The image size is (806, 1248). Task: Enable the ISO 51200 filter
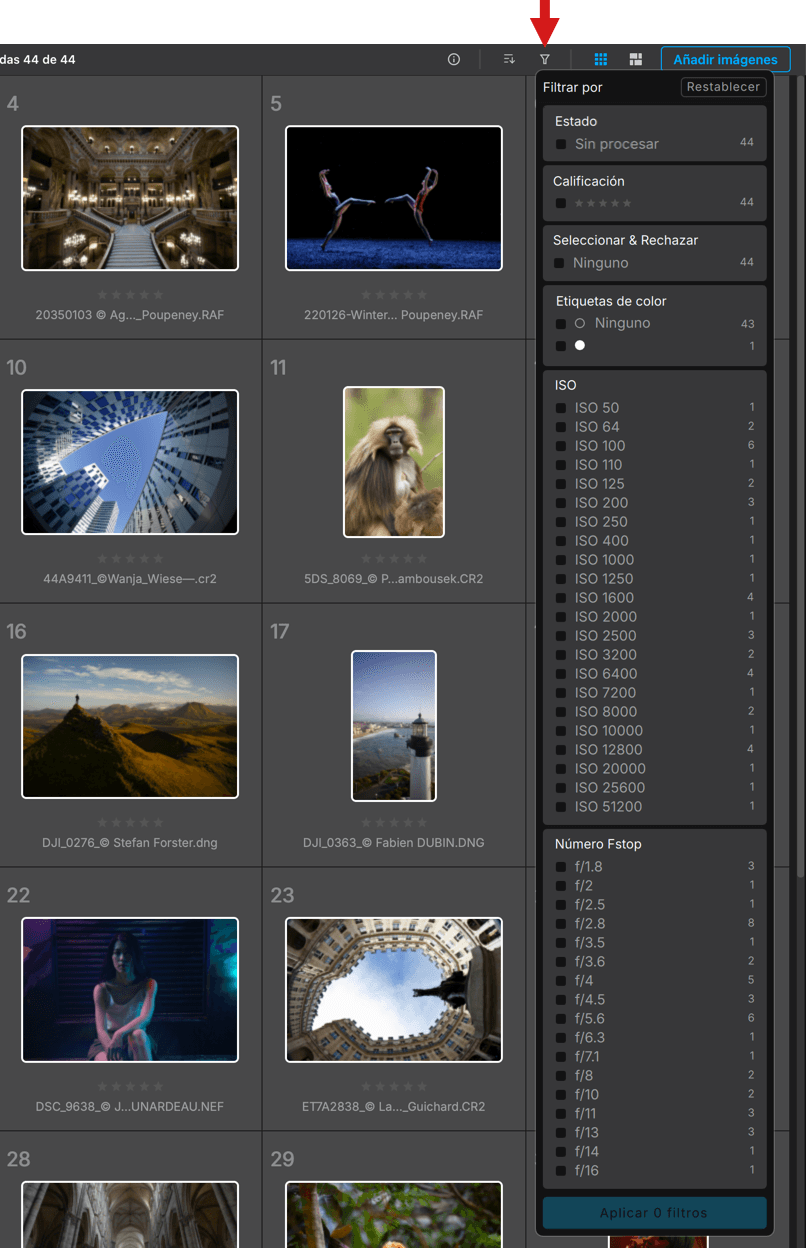tap(561, 807)
